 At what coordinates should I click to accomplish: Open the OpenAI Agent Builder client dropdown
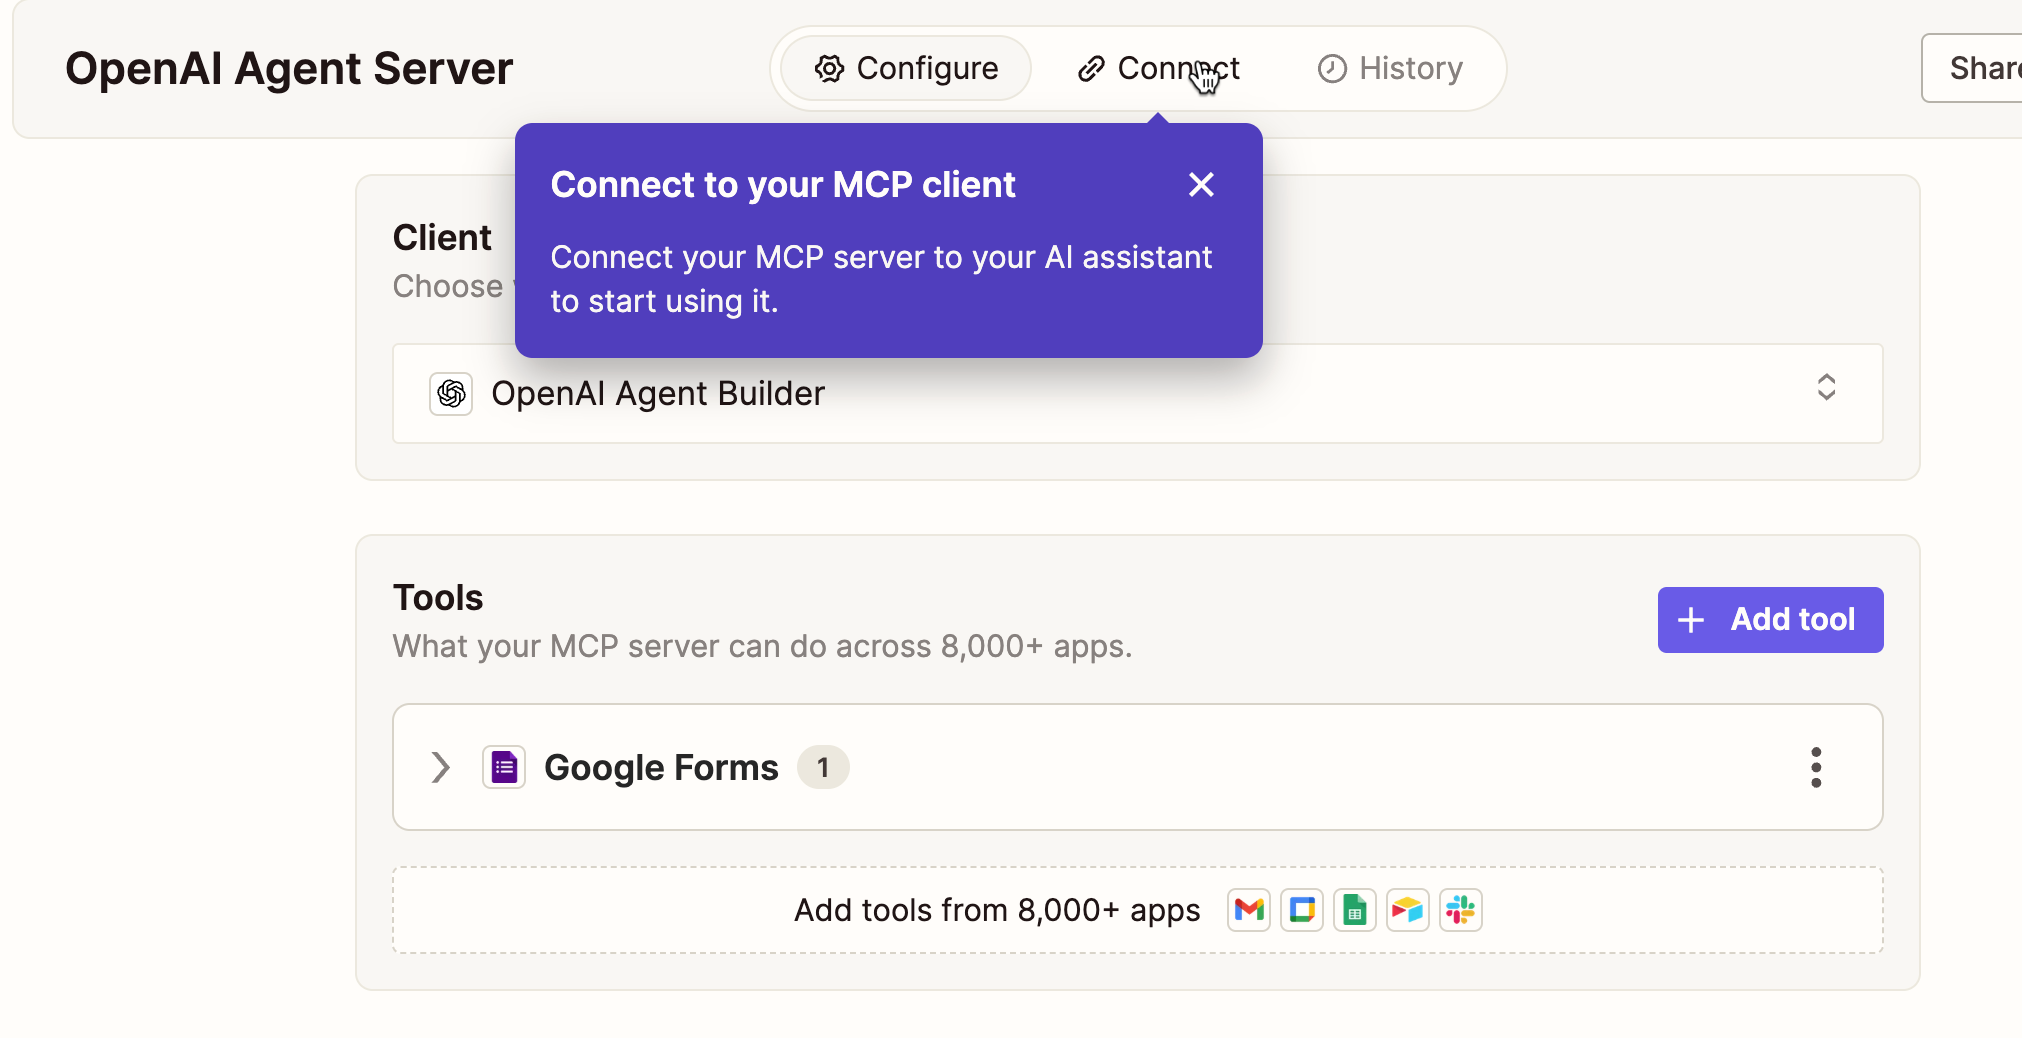(1138, 393)
